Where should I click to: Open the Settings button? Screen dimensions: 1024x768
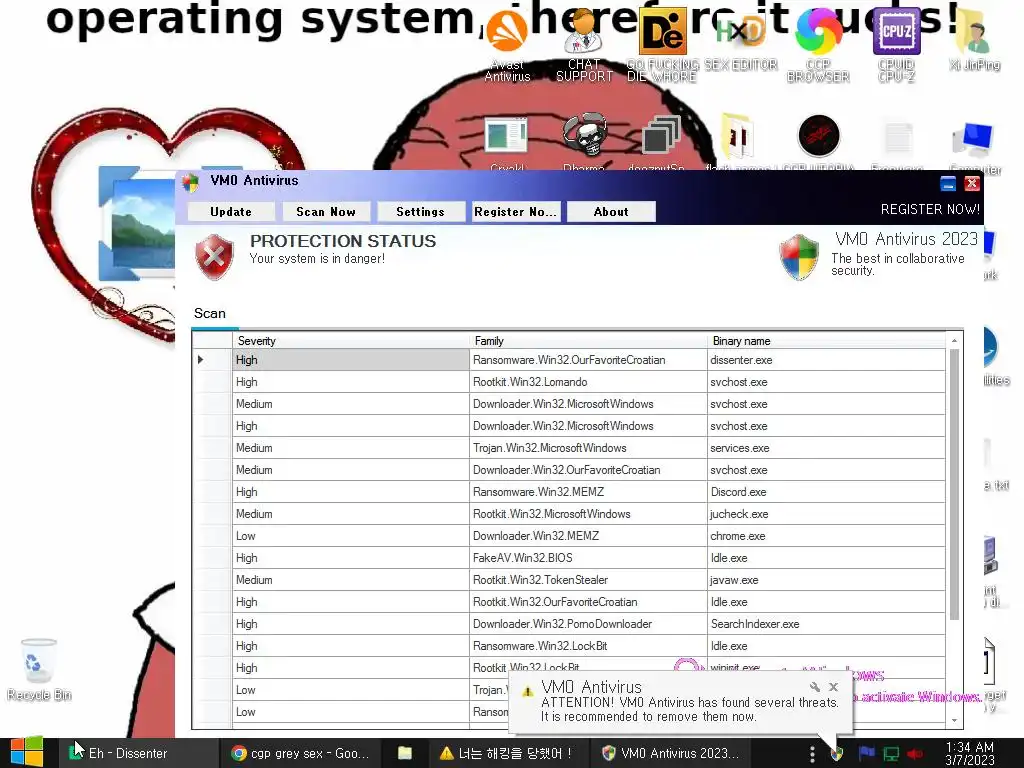421,212
